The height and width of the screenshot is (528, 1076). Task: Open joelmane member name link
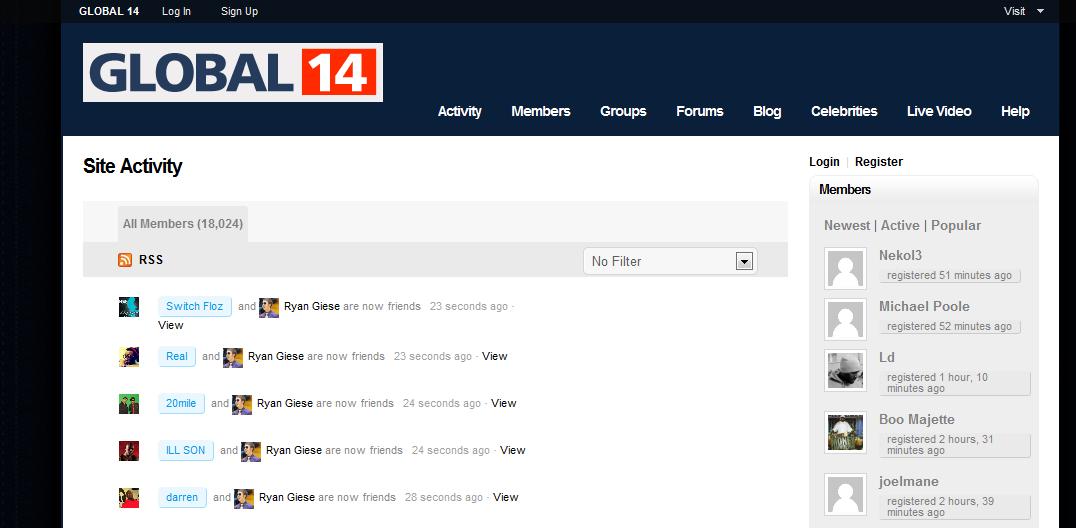click(909, 481)
